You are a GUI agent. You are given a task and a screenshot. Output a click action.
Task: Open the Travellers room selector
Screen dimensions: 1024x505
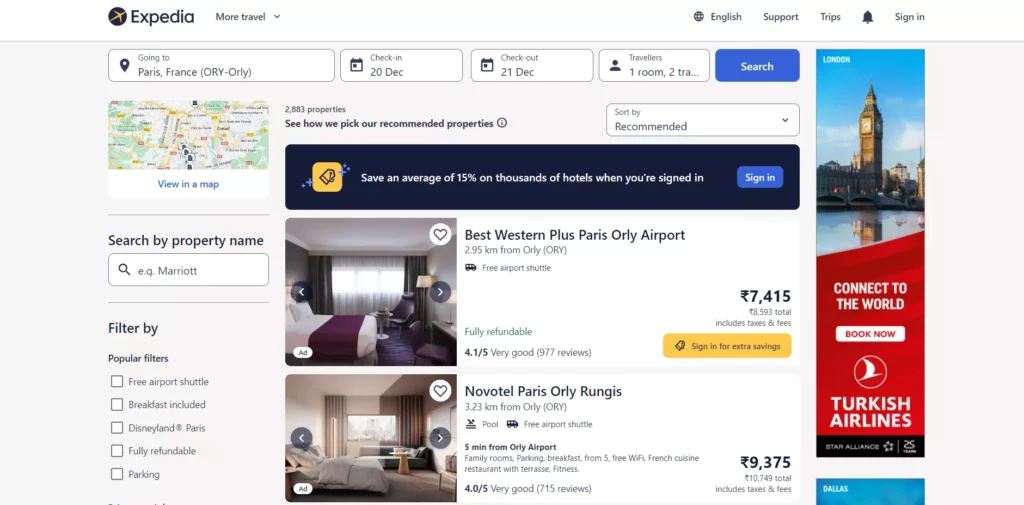pos(654,65)
